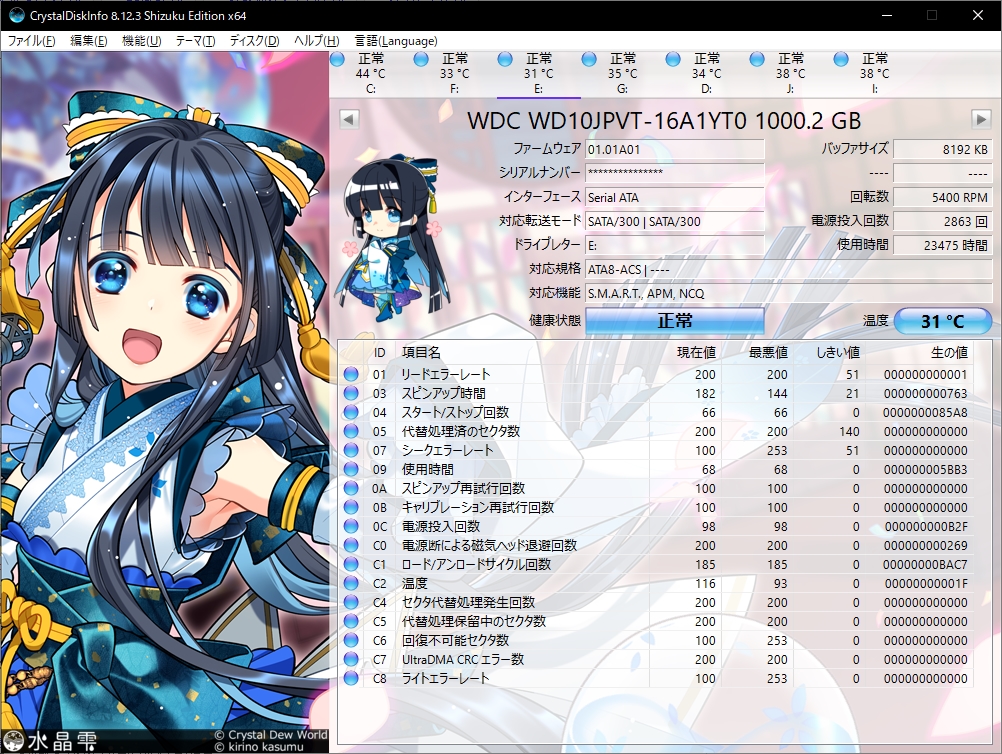The height and width of the screenshot is (754, 1002).
Task: Switch to disk J: tab
Action: click(x=790, y=73)
